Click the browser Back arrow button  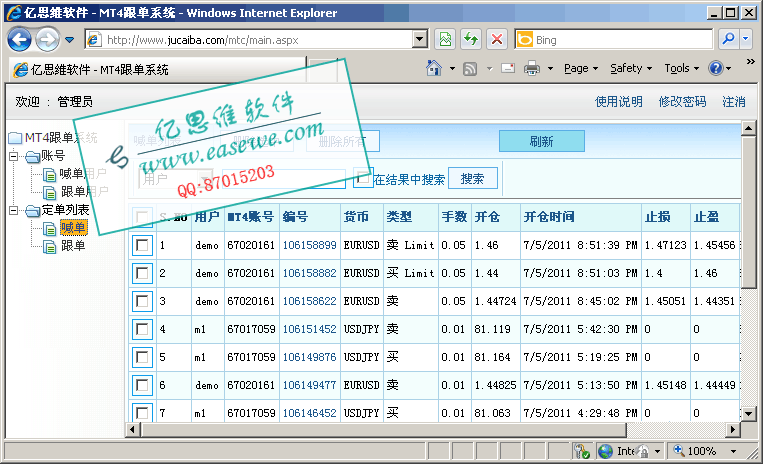19,39
